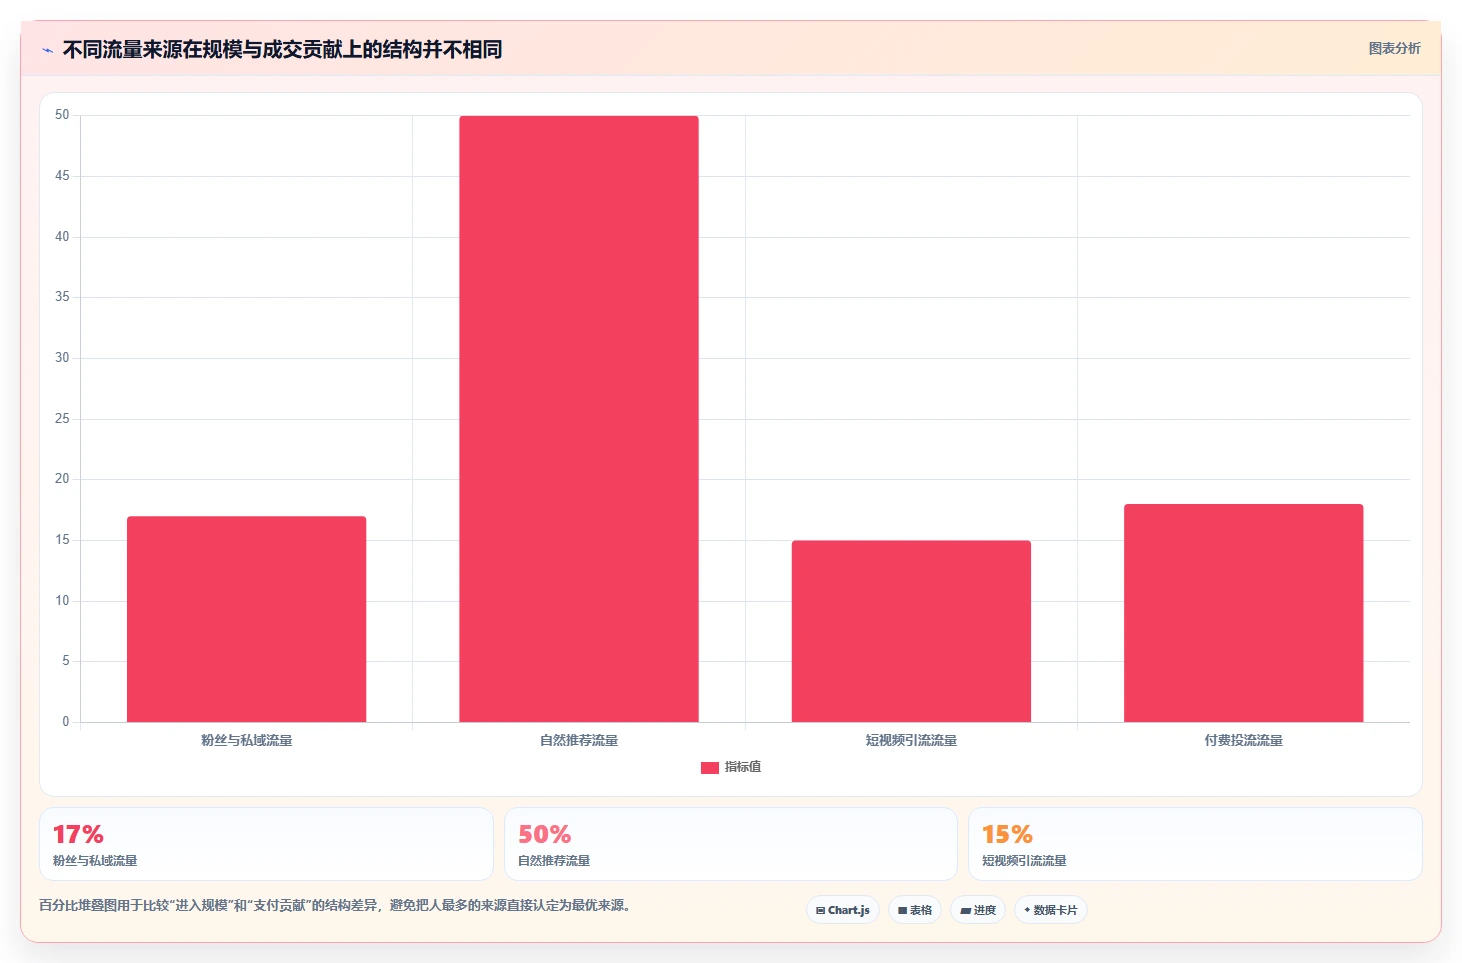Viewport: 1462px width, 963px height.
Task: Click the 图表分析 label in the header
Action: click(1394, 48)
